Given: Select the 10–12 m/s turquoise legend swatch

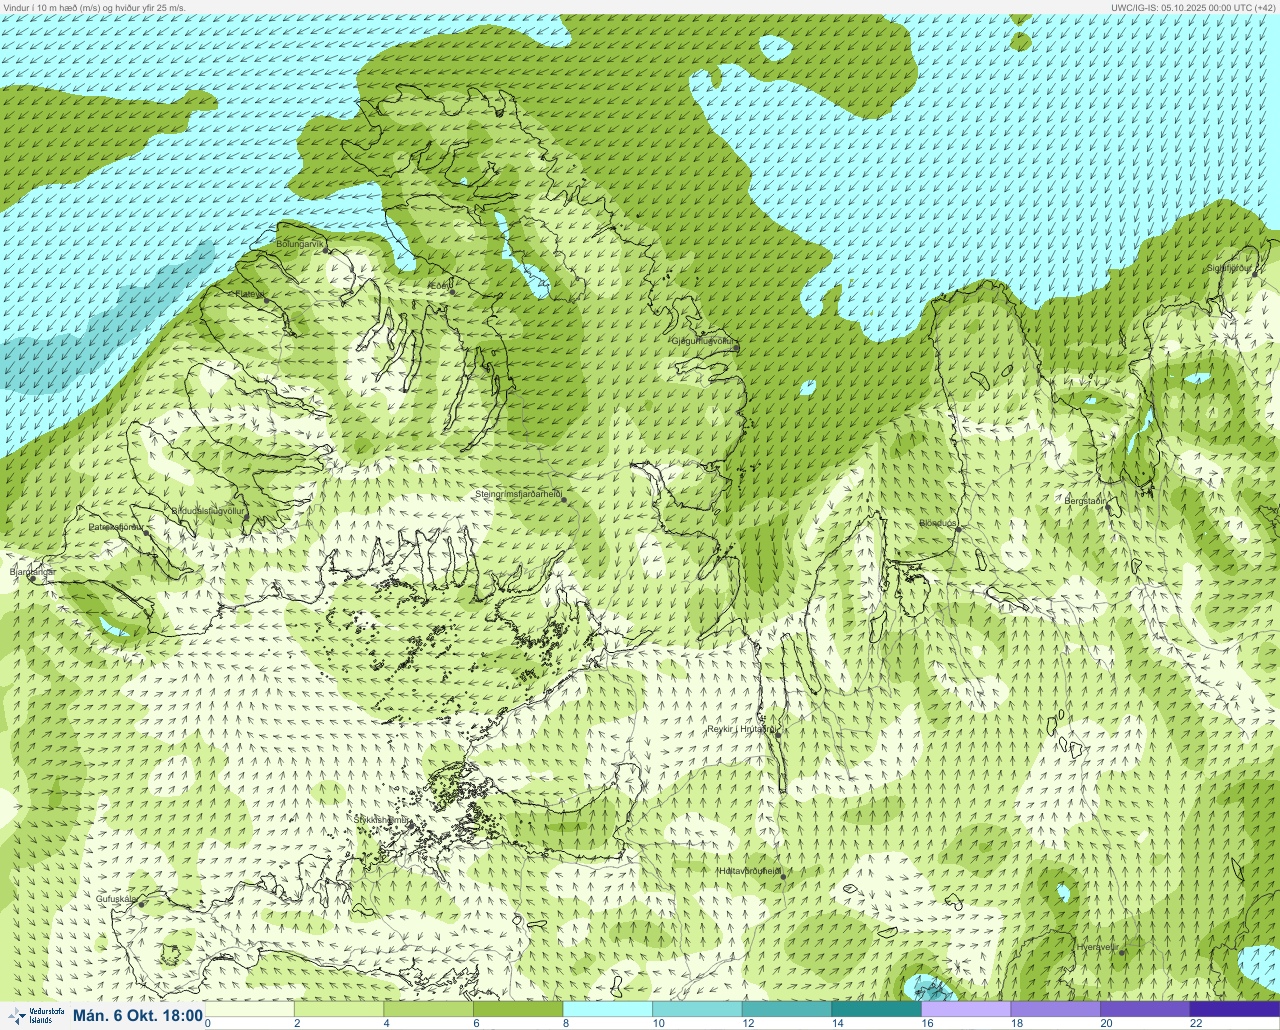Looking at the screenshot, I should pos(697,1009).
